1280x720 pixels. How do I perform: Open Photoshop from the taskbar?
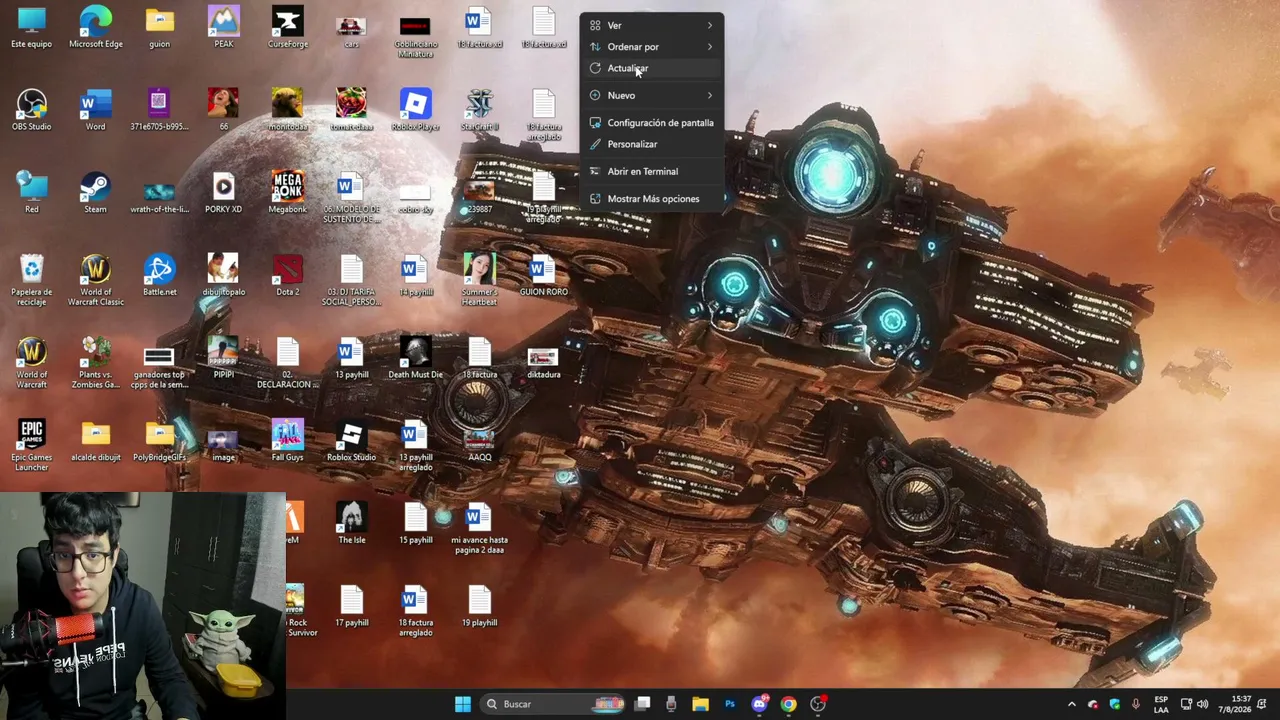[x=730, y=704]
